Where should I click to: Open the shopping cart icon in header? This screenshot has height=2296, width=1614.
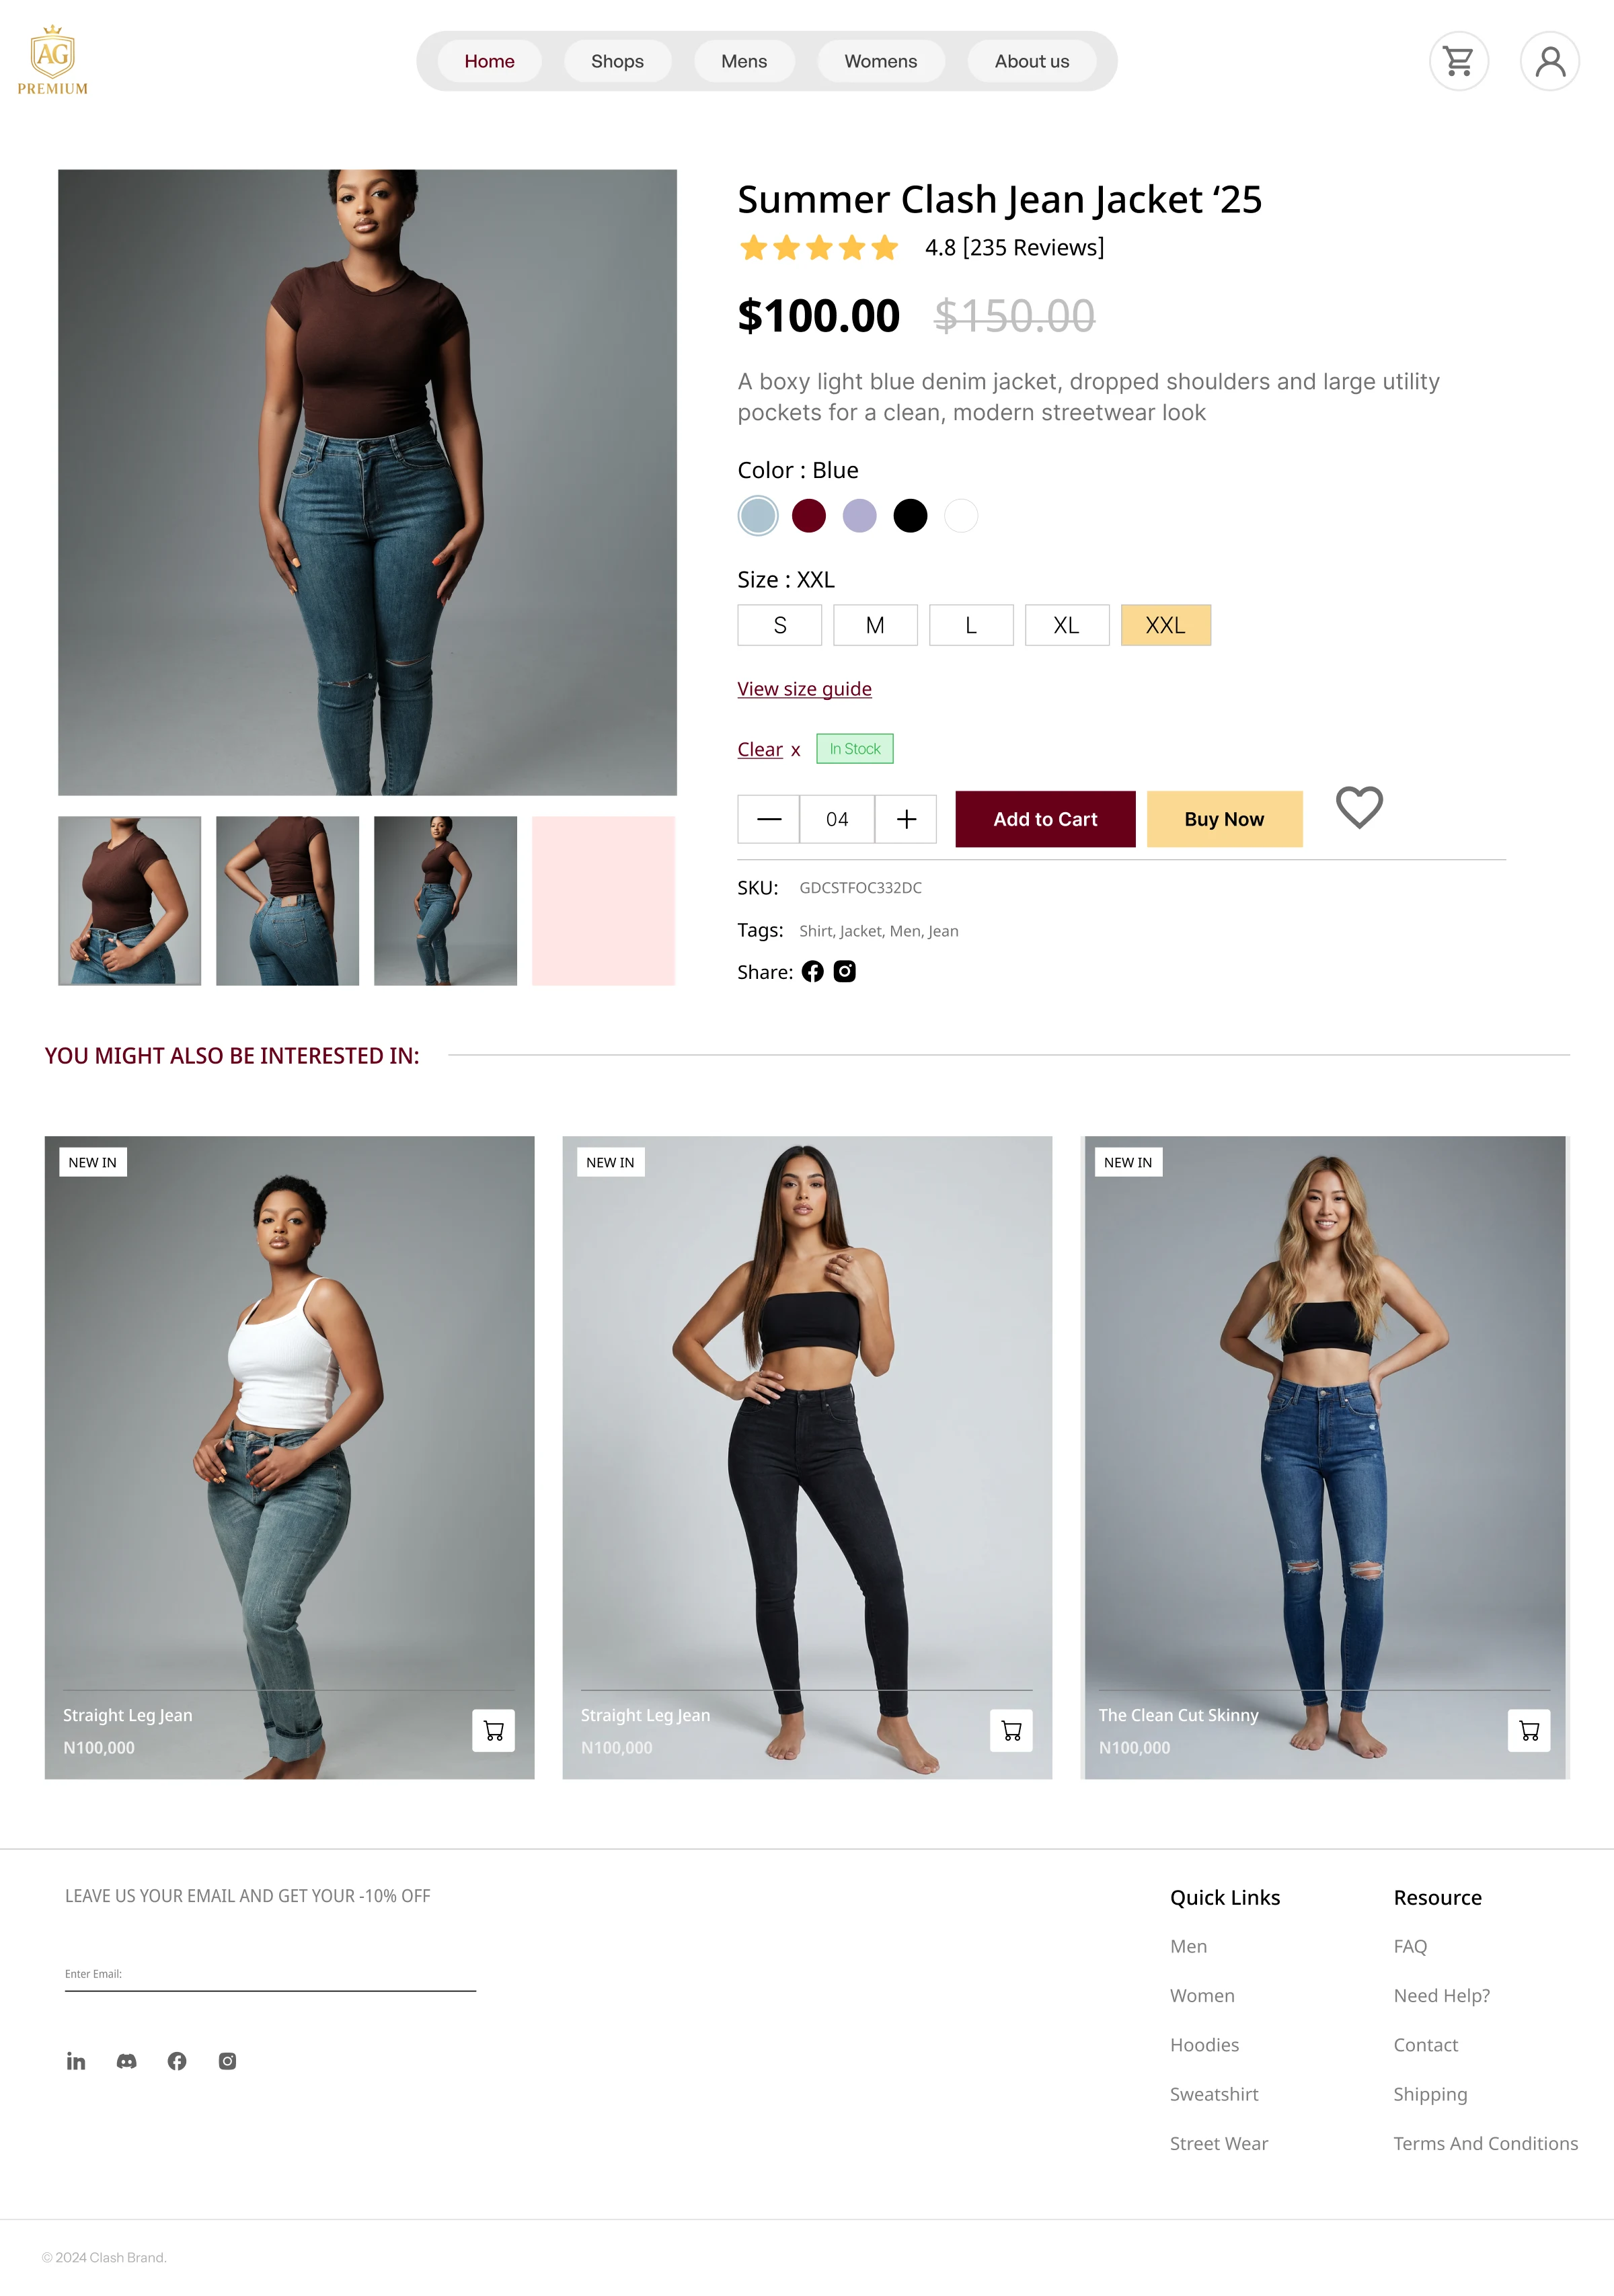tap(1458, 61)
